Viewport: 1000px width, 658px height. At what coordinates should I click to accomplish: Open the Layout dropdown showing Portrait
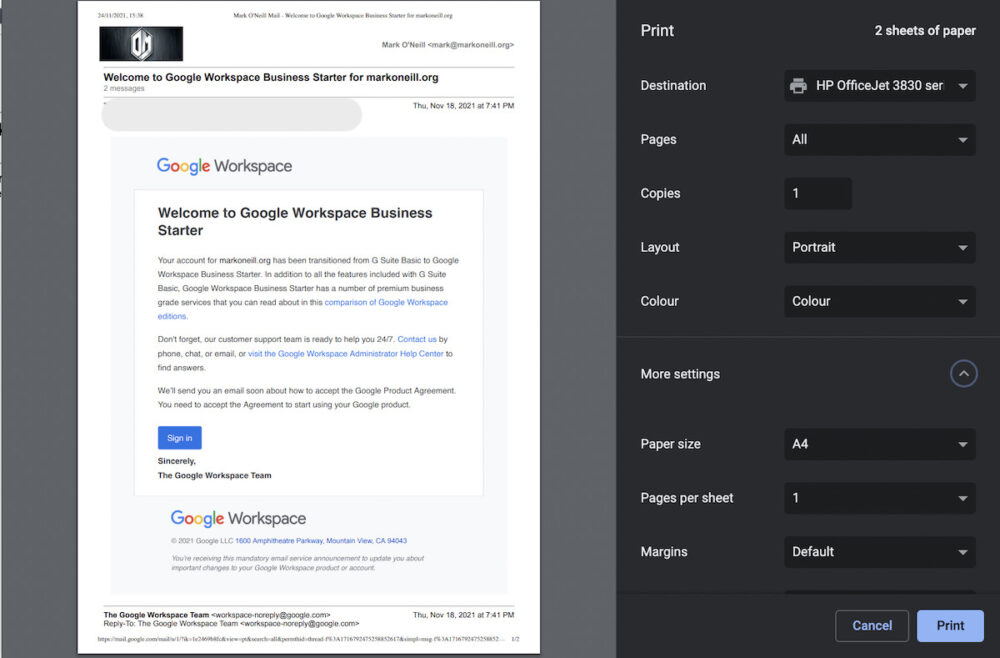879,247
